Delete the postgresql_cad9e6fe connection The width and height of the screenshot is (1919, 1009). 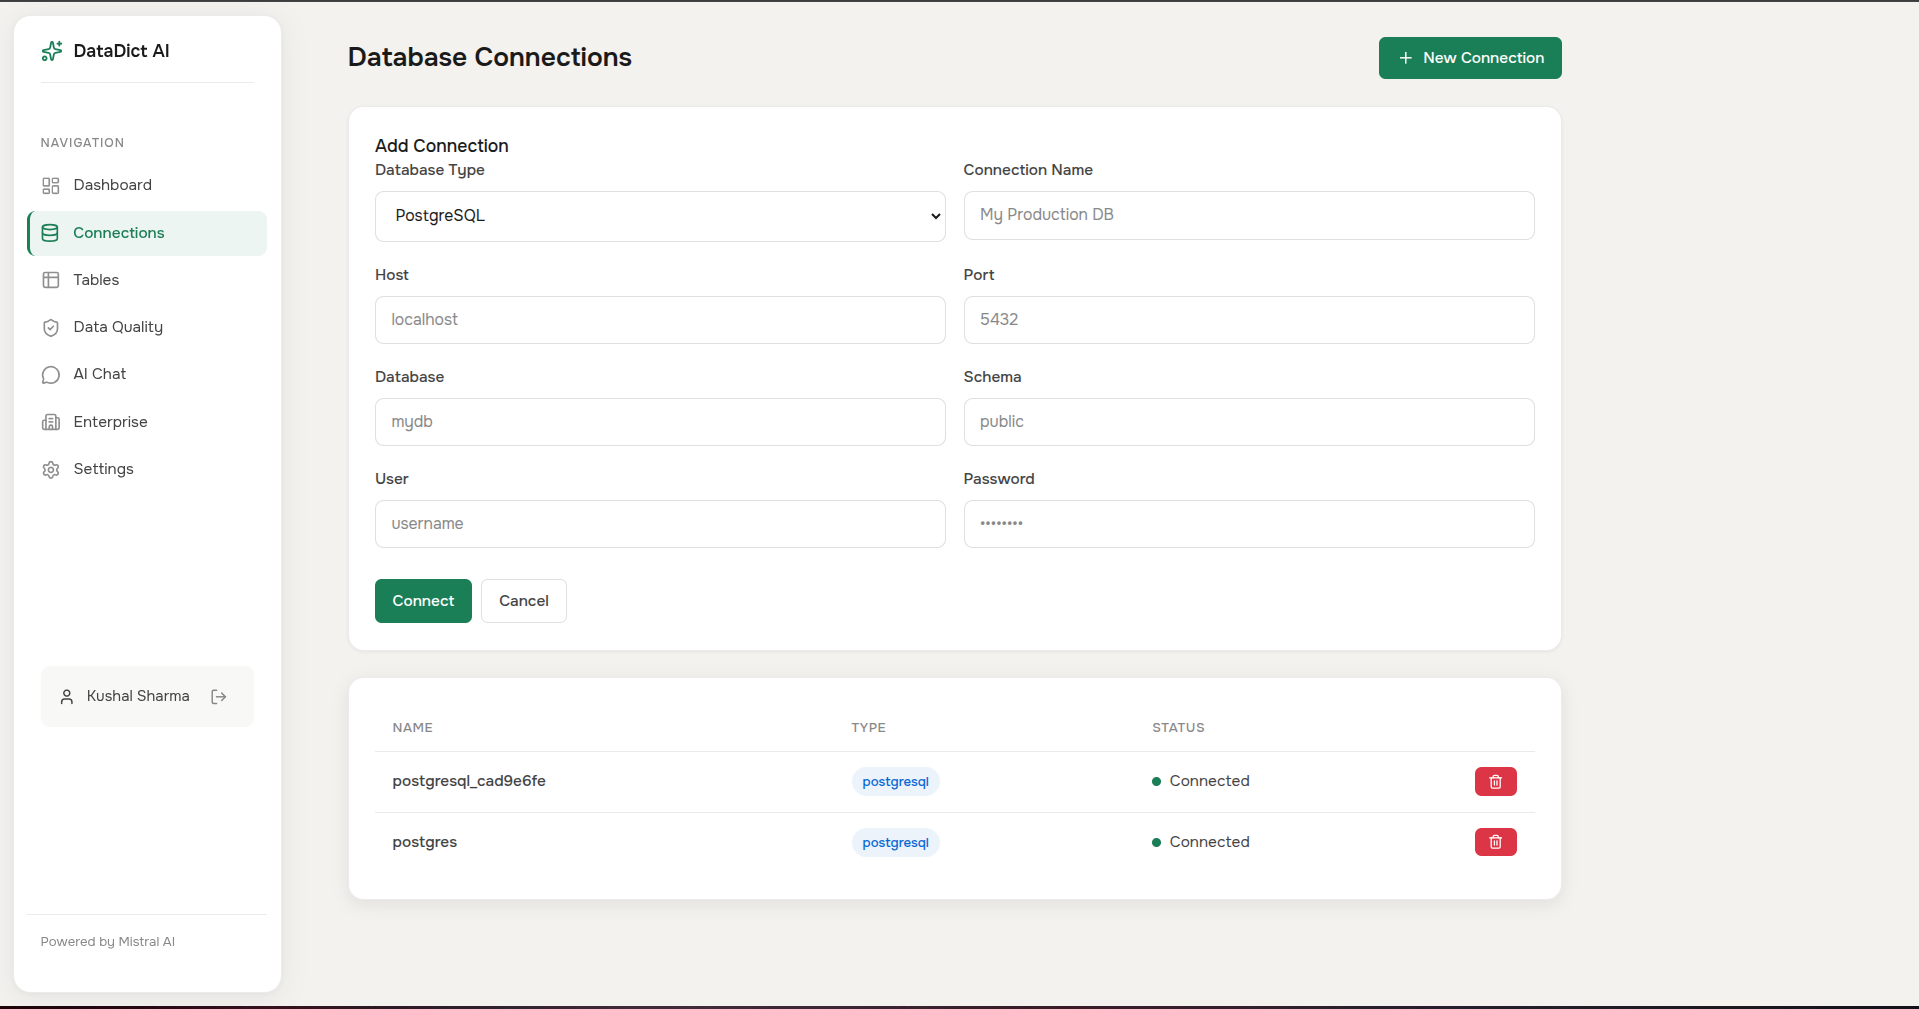(x=1494, y=781)
